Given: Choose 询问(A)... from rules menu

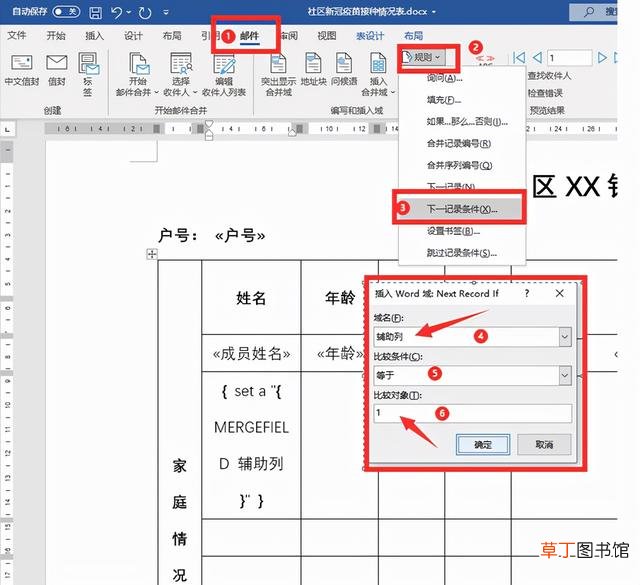Looking at the screenshot, I should (x=462, y=78).
